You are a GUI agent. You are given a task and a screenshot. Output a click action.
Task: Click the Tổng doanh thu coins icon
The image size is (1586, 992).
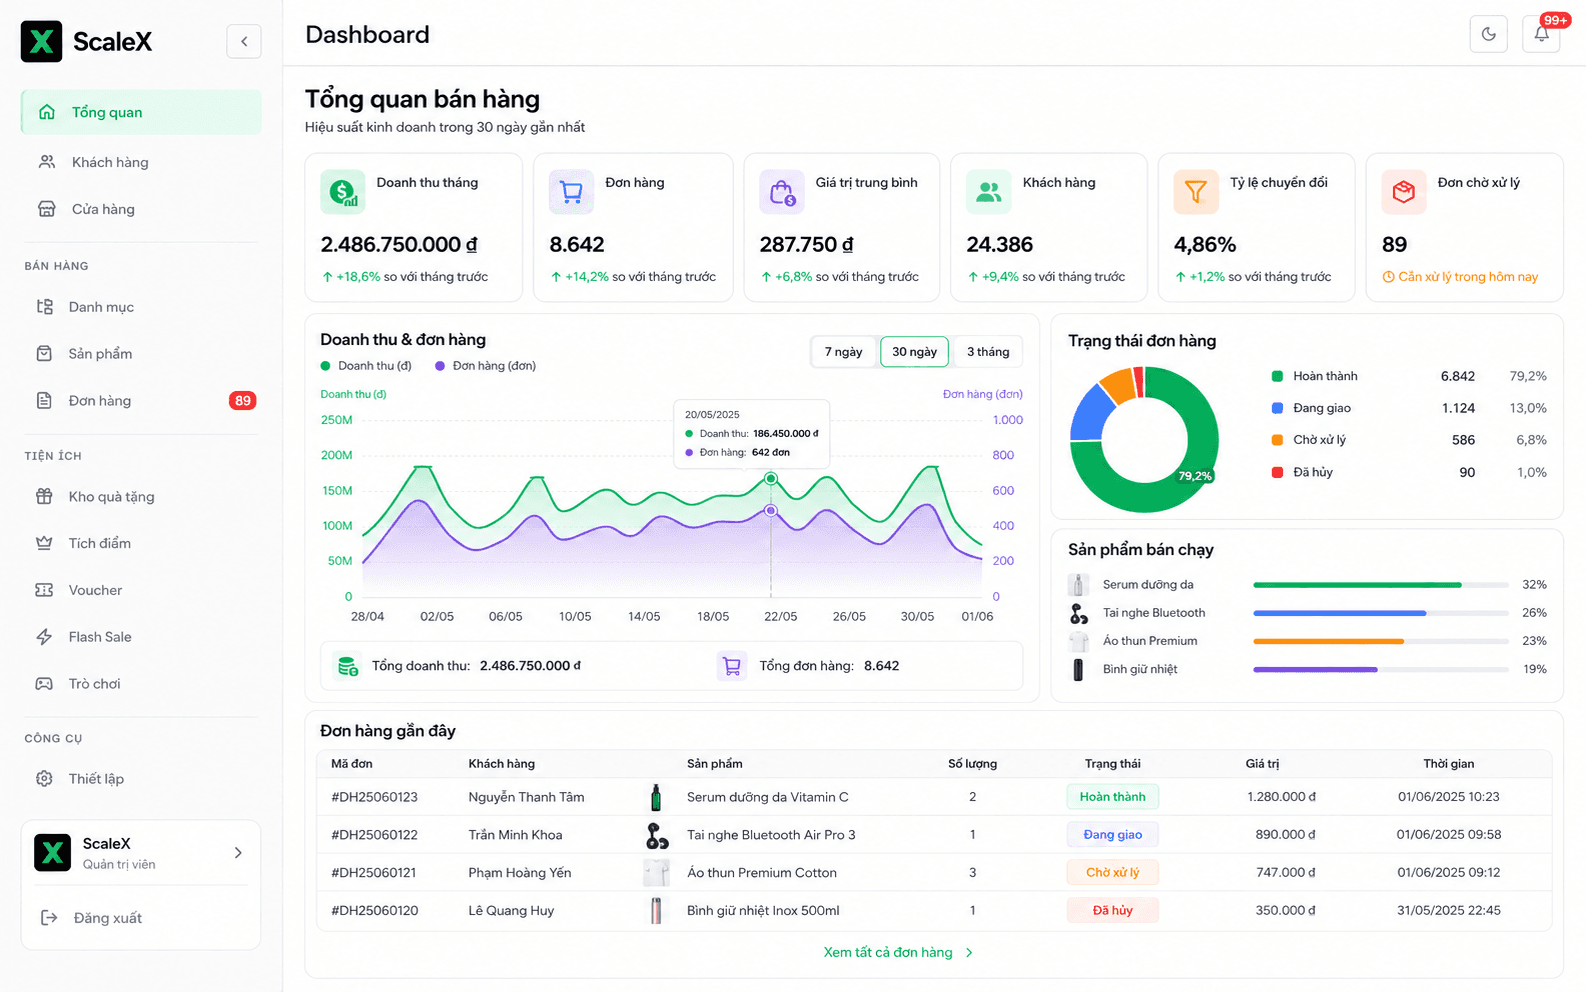[348, 666]
